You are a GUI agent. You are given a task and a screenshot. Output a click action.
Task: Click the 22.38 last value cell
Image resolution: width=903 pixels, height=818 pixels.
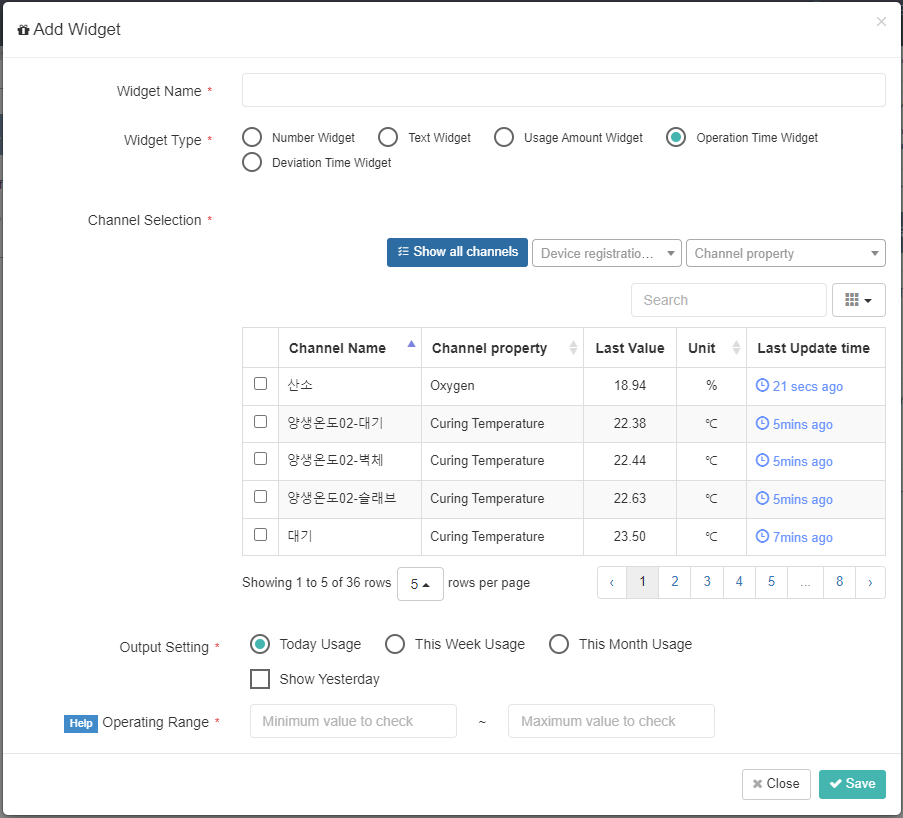tap(630, 424)
